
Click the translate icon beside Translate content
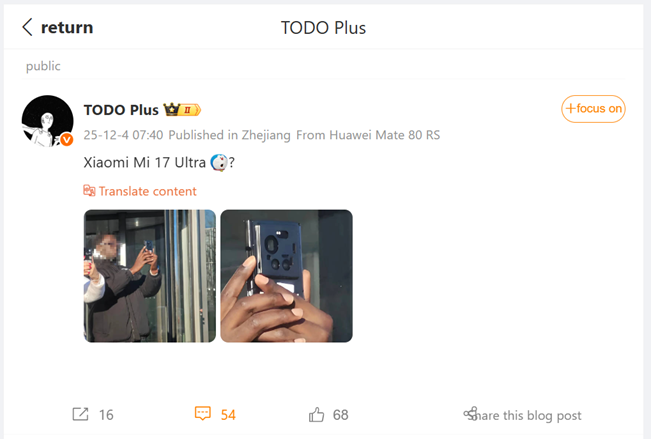(89, 191)
